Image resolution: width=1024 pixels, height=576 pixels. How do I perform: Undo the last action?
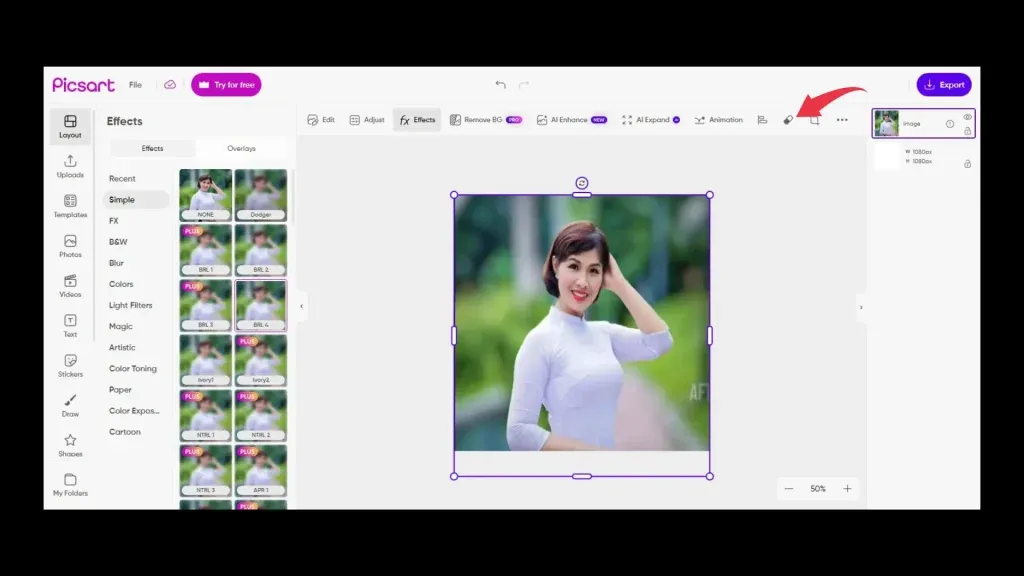[x=500, y=84]
